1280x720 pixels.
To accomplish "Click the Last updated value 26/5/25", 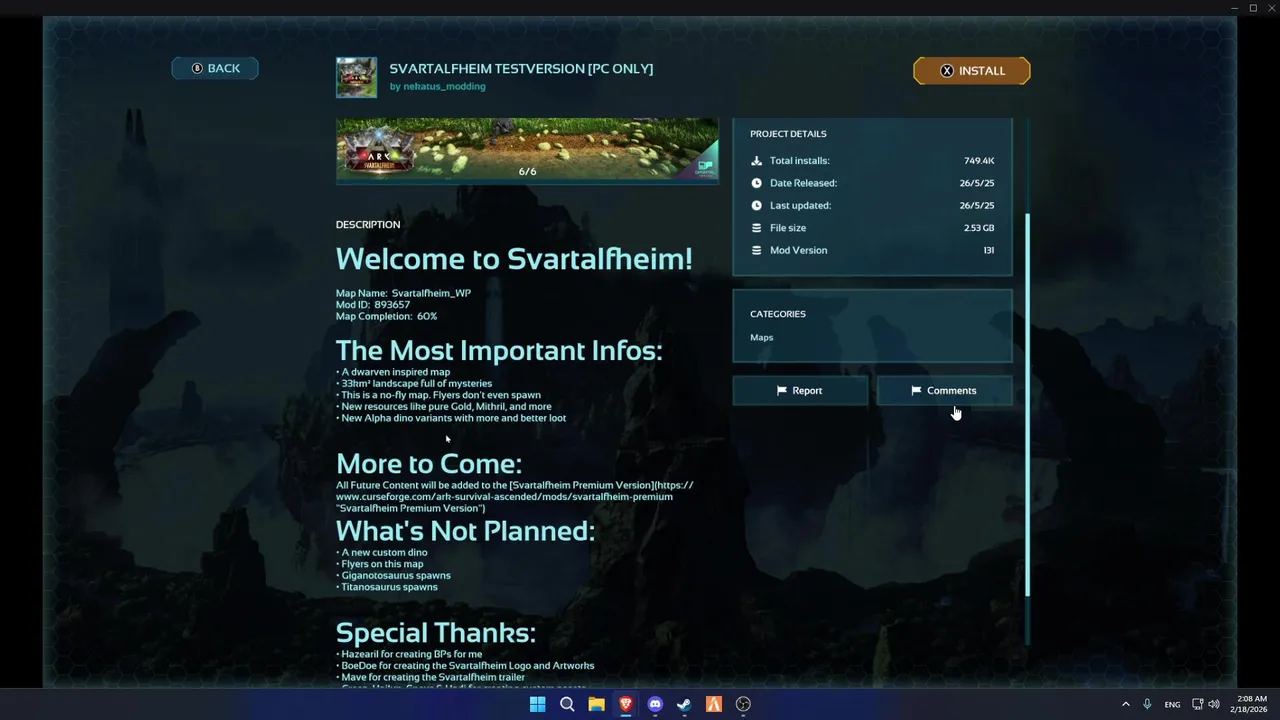I will click(x=977, y=206).
